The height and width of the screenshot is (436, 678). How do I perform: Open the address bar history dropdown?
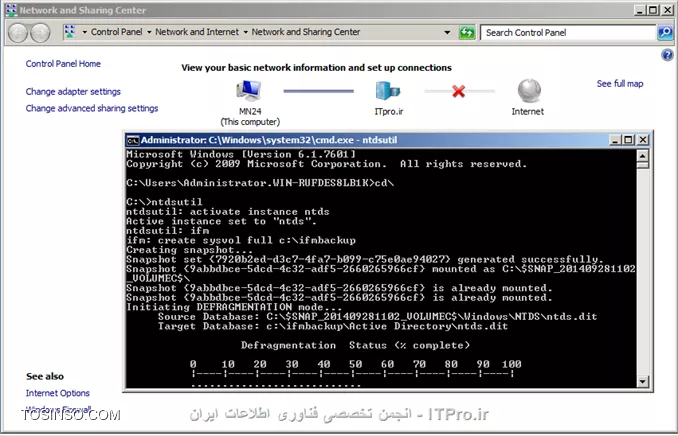[x=447, y=32]
